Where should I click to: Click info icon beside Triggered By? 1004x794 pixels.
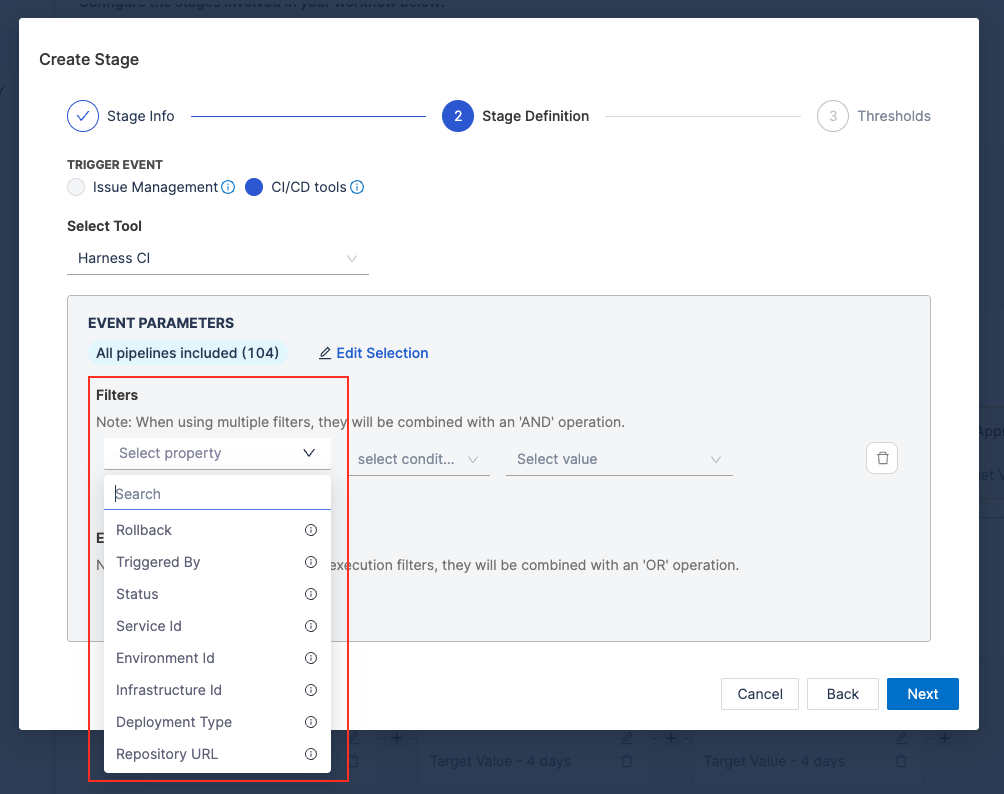311,562
